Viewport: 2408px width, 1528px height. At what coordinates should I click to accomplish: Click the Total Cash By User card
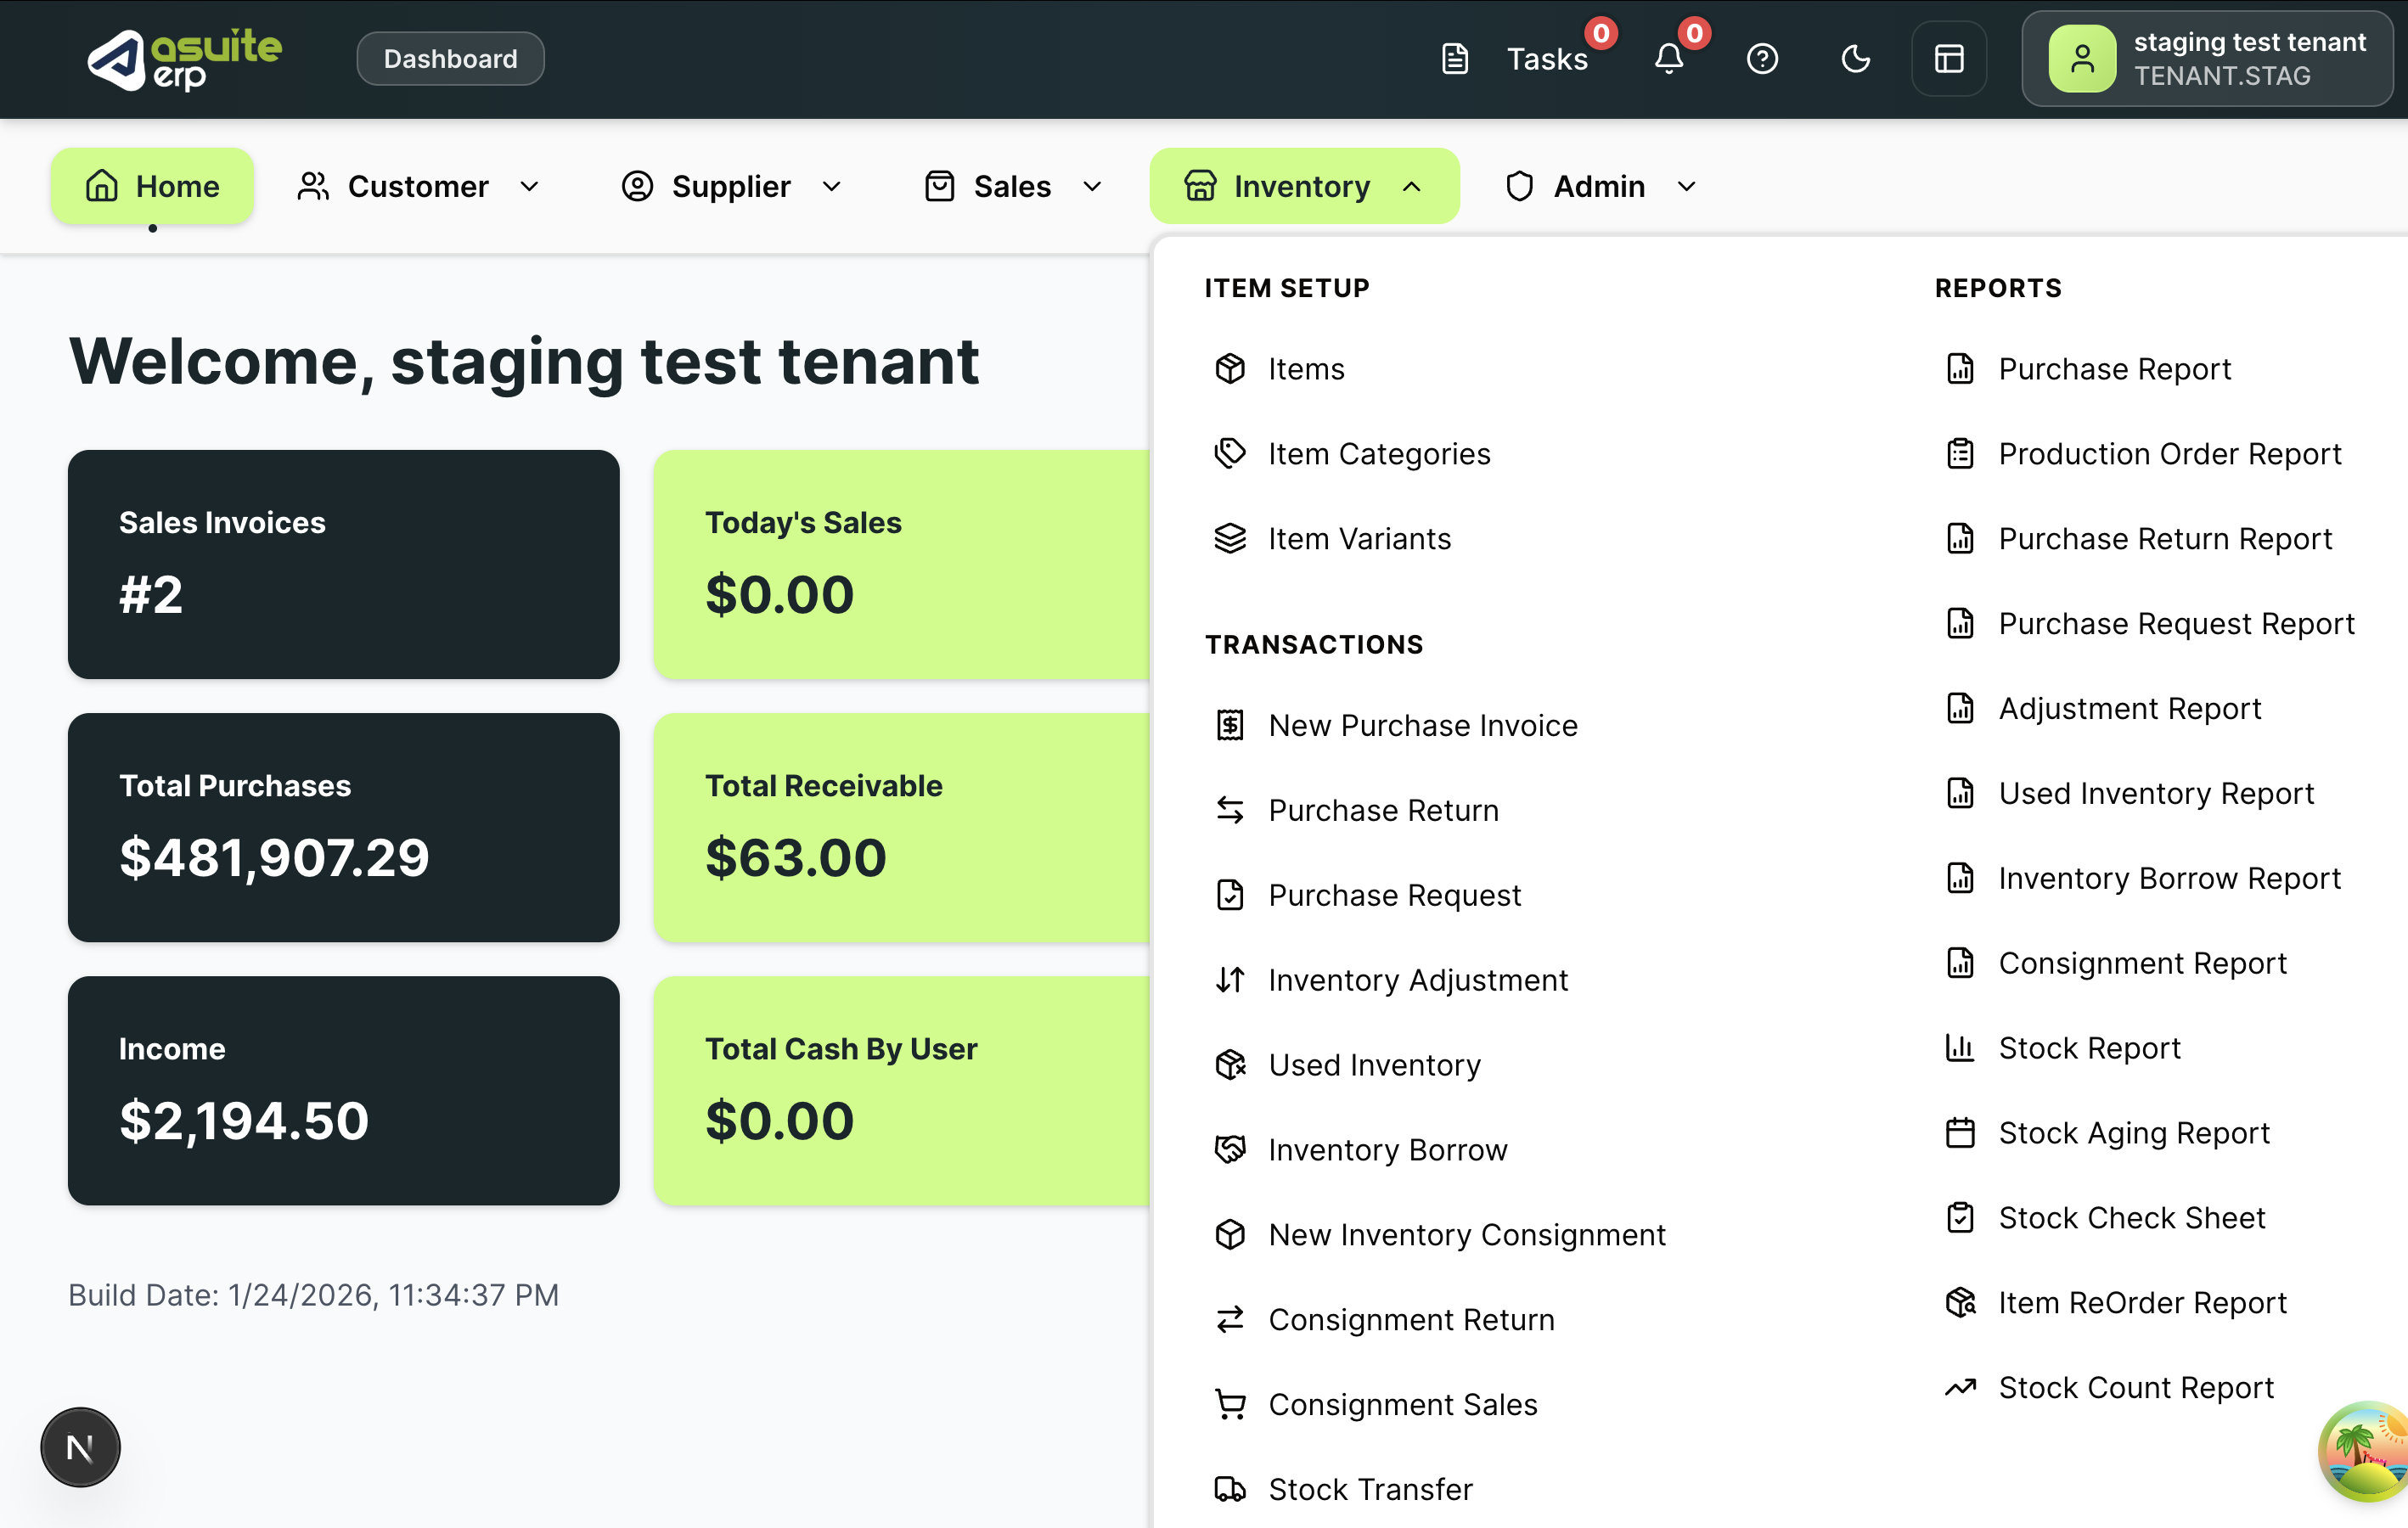(x=902, y=1091)
